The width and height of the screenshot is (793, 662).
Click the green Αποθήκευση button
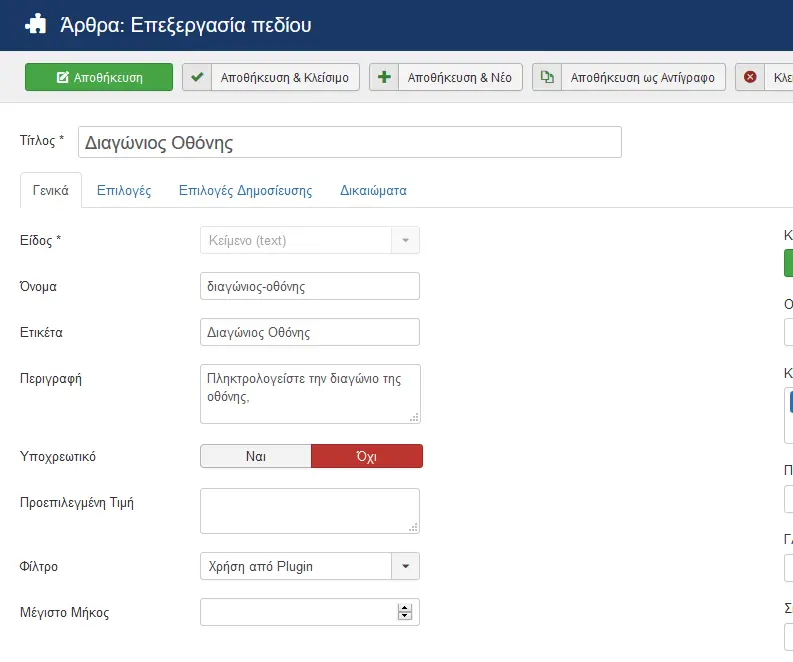pos(99,77)
